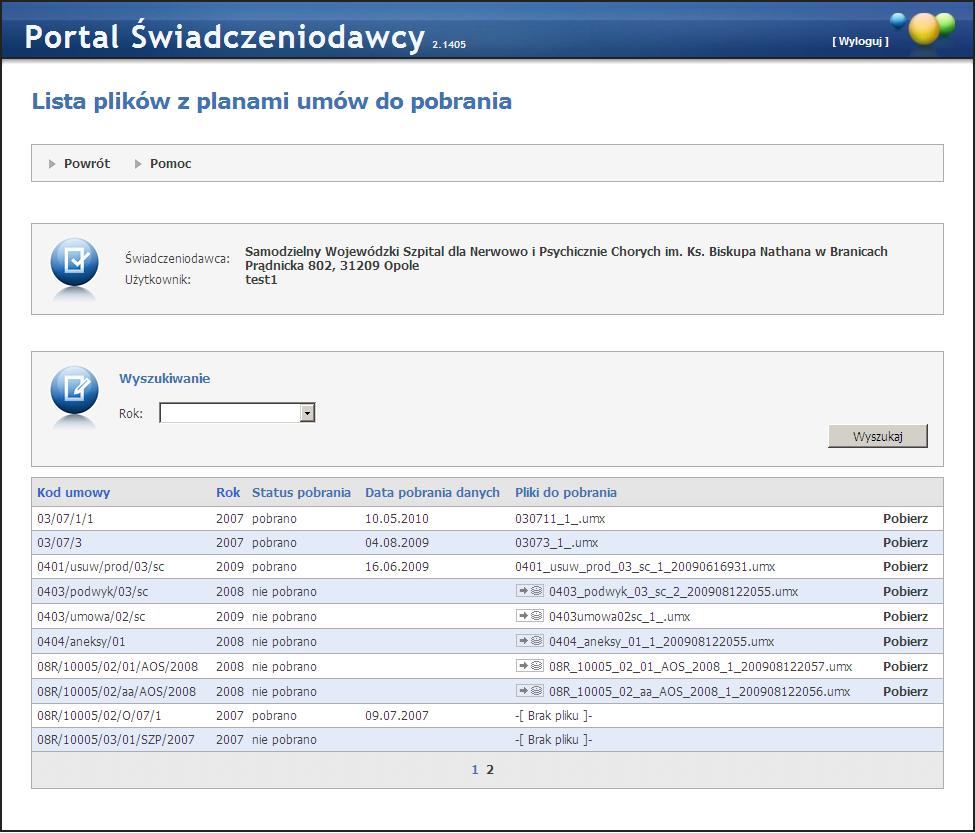
Task: Click Pobierz for 08R/10005/02/aa/AOS/2008 row
Action: (x=905, y=691)
